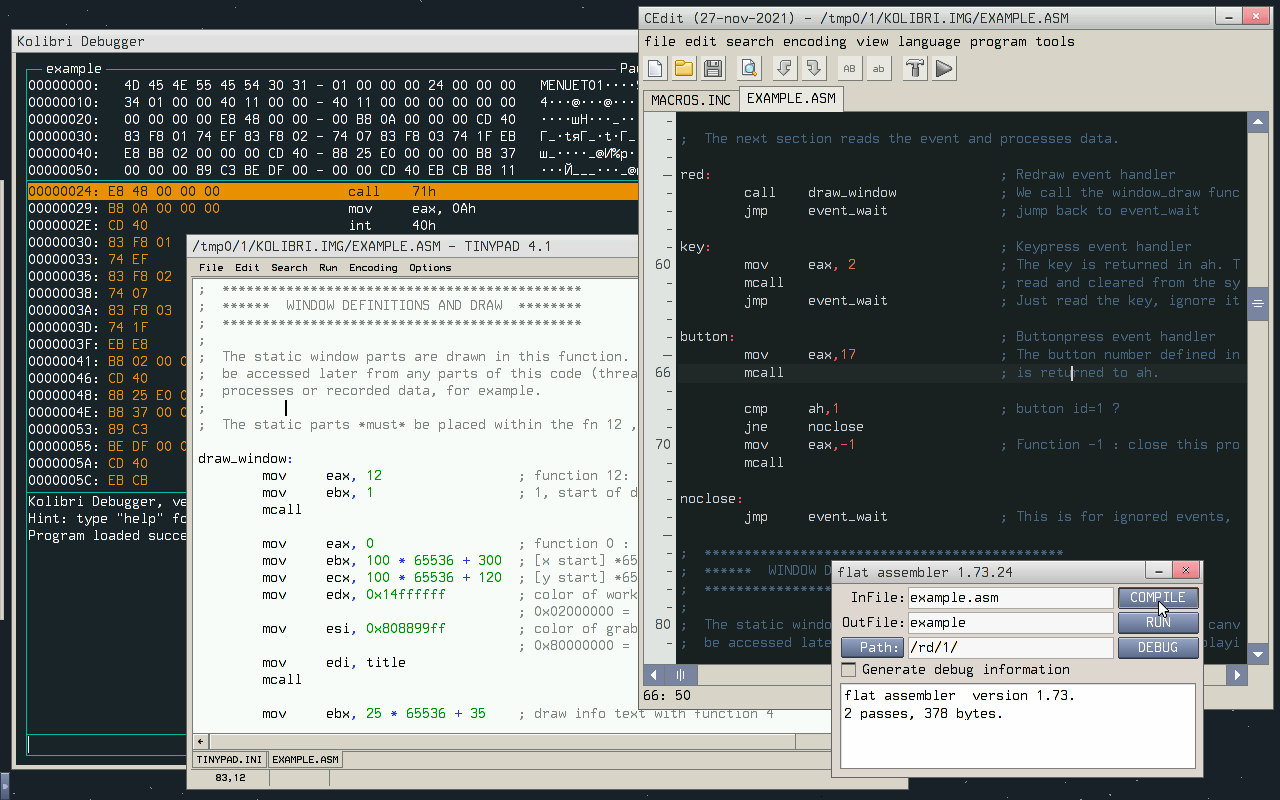Image resolution: width=1280 pixels, height=800 pixels.
Task: Convert selection to uppercase with AB icon
Action: coord(849,68)
